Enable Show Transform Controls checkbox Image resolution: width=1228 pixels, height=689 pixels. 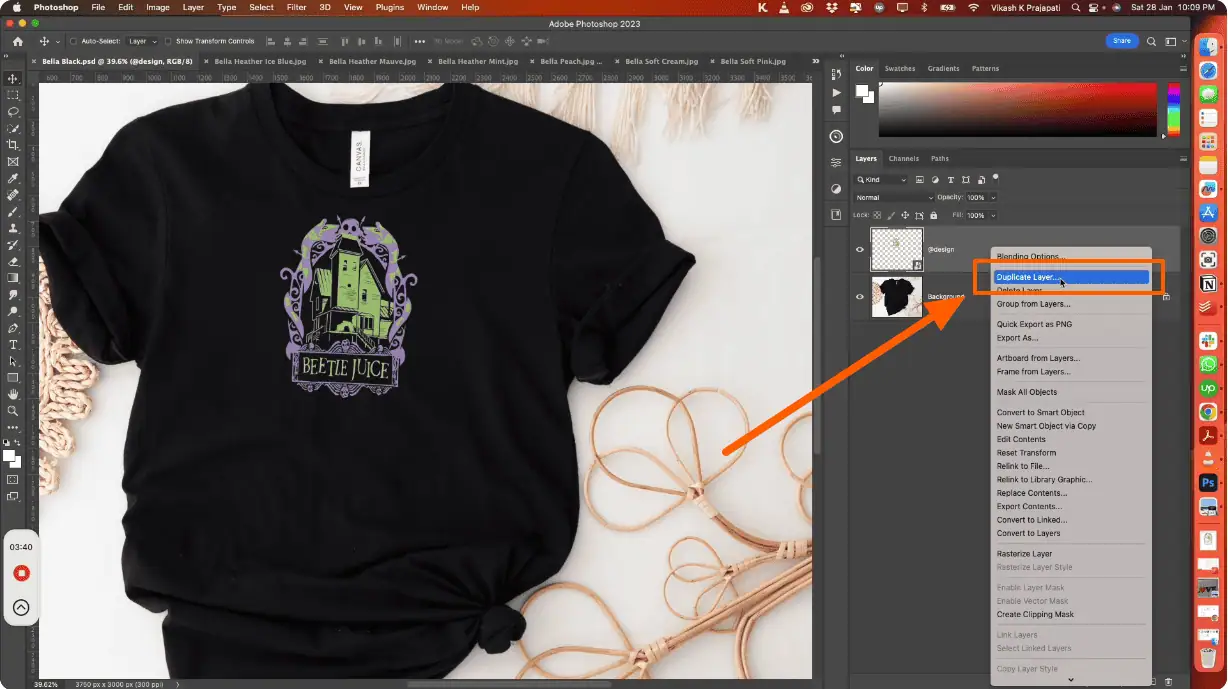(x=168, y=42)
